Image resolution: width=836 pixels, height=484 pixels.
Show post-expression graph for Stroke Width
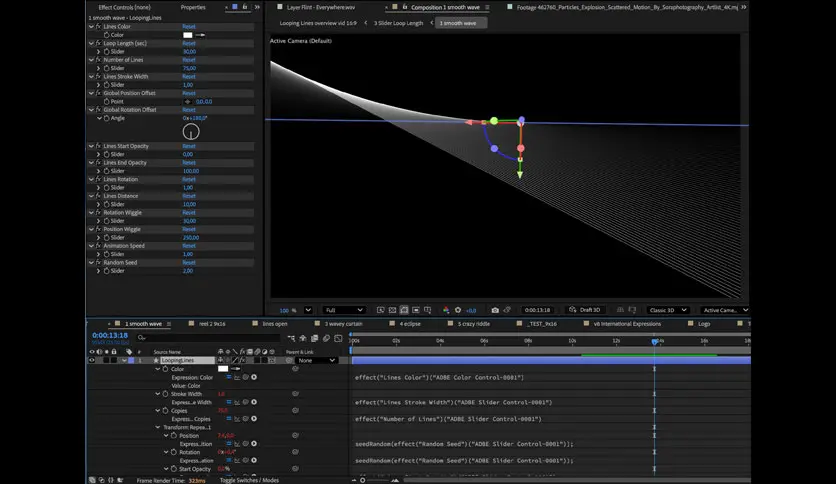(x=237, y=402)
